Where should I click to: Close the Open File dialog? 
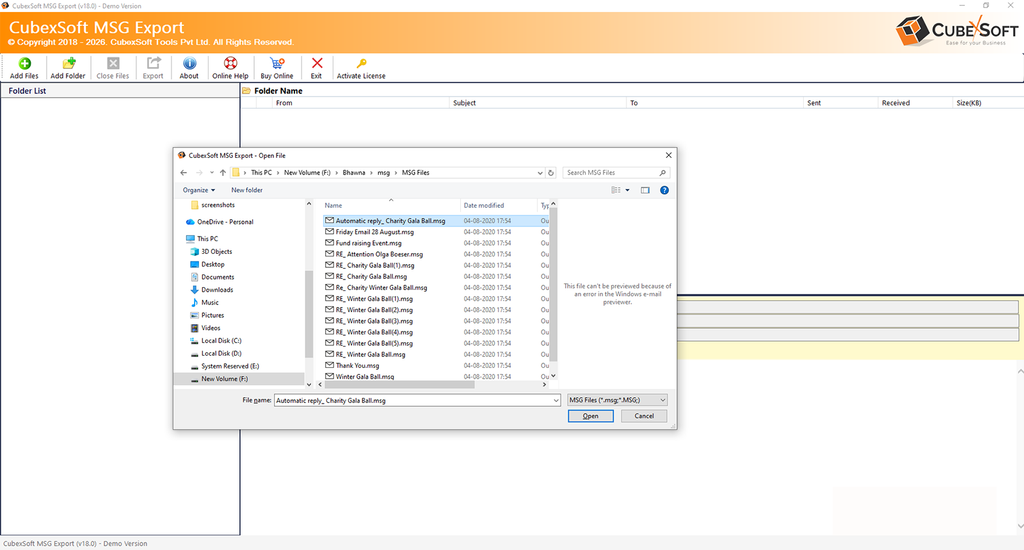click(668, 155)
